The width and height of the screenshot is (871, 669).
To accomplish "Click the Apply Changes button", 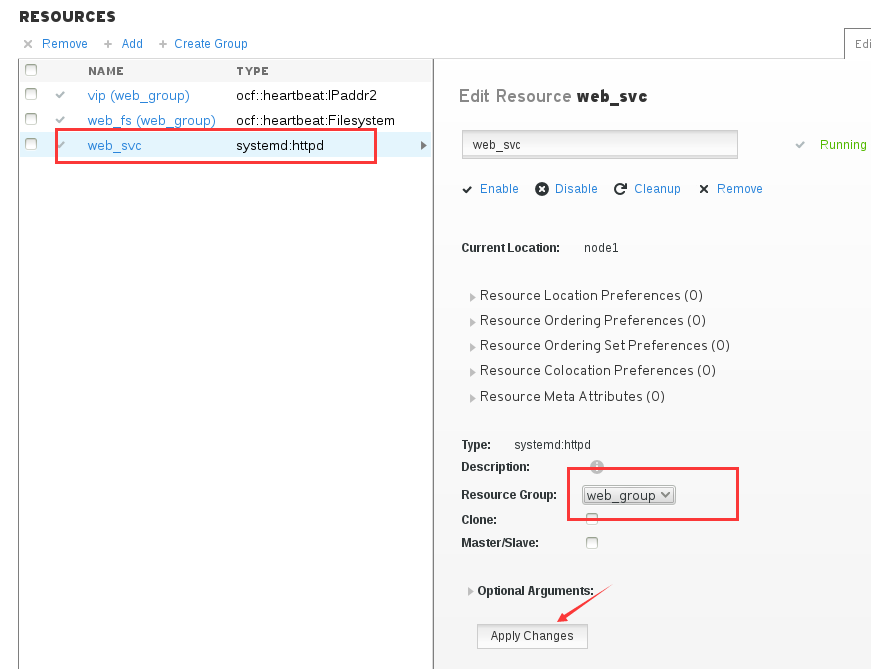I will 532,636.
